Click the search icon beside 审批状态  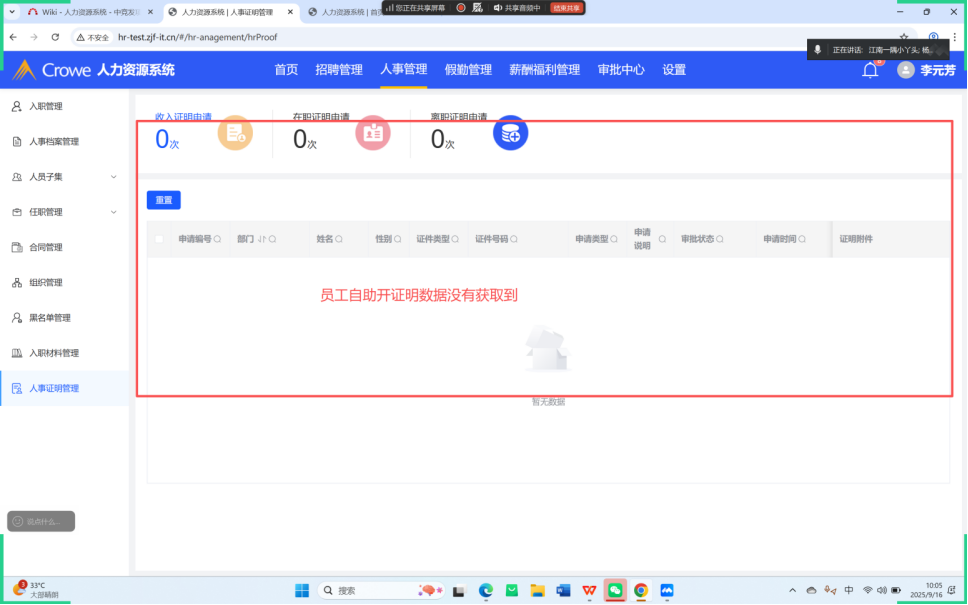(x=720, y=239)
